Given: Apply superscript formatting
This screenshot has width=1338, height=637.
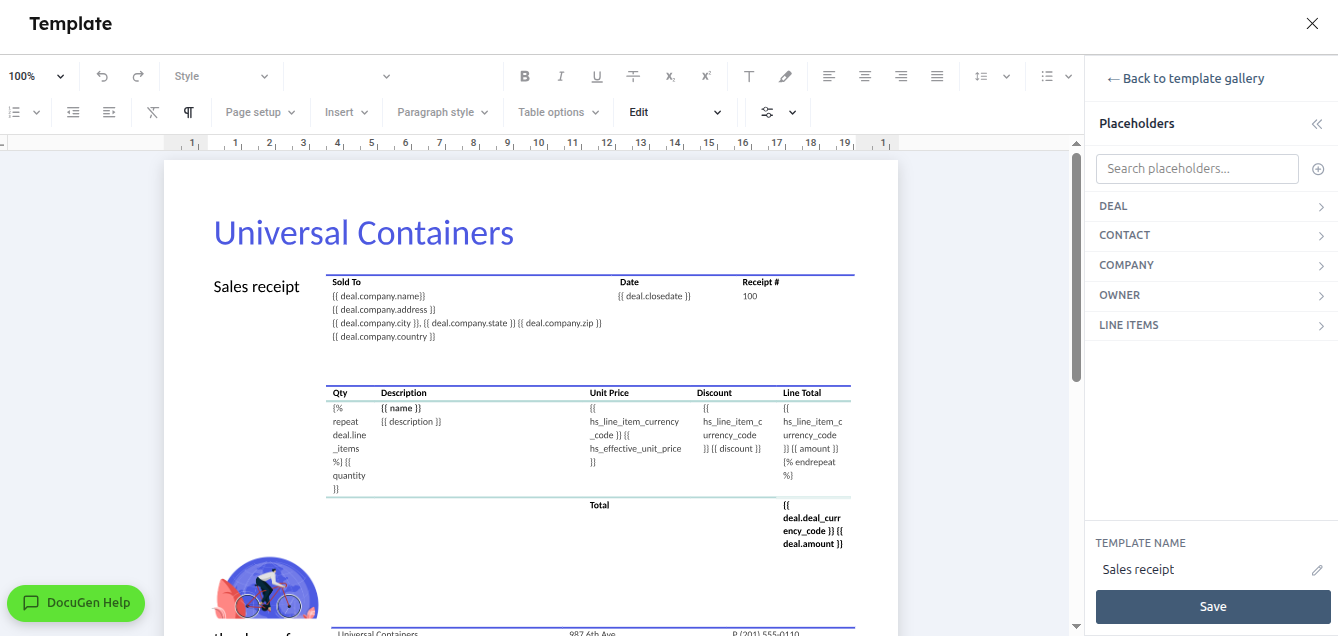Looking at the screenshot, I should 706,76.
